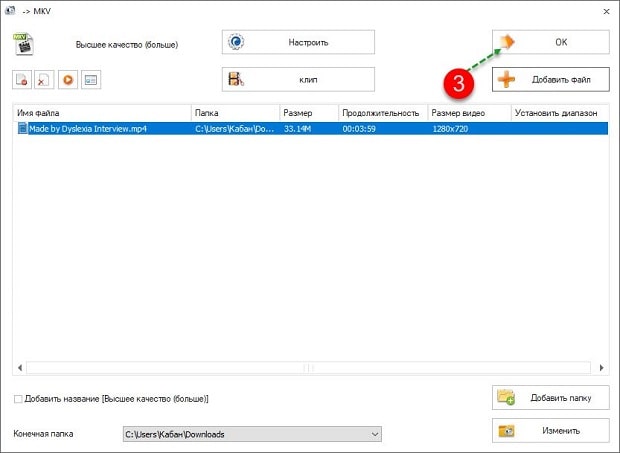Click the horizontal scrollbar thumb
The image size is (620, 453).
pyautogui.click(x=308, y=368)
